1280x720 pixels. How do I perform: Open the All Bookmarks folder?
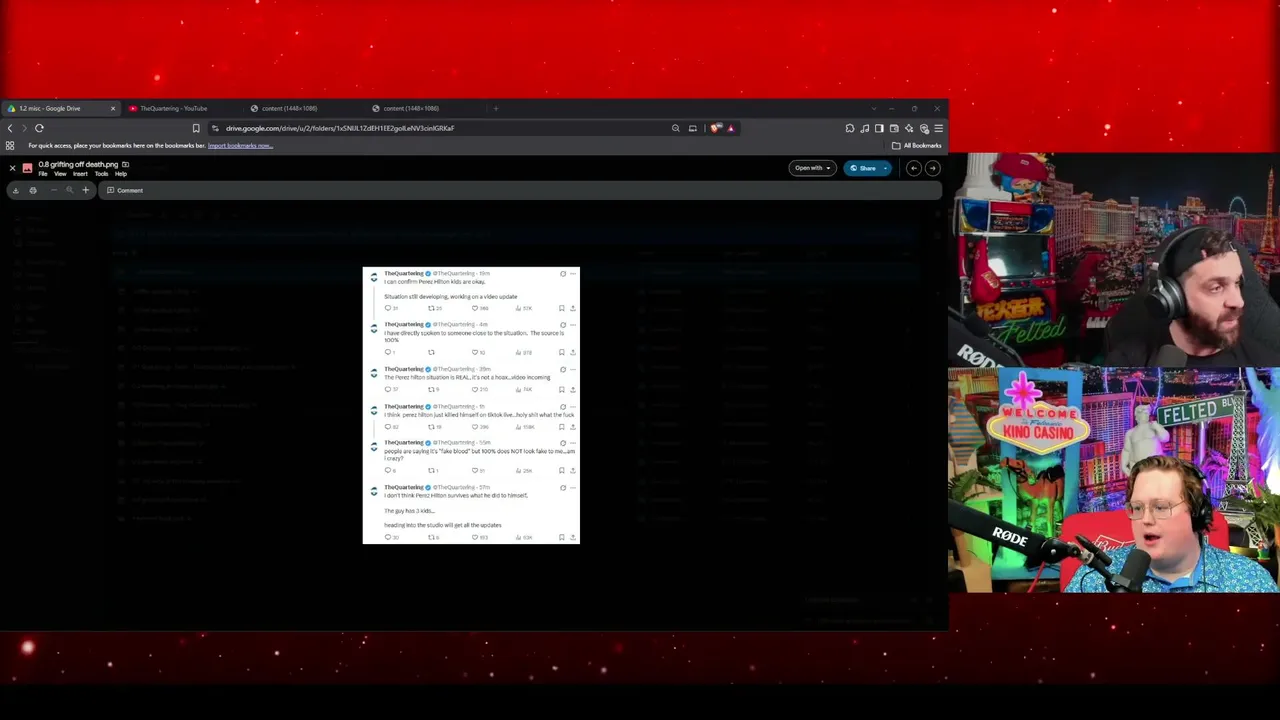(917, 146)
